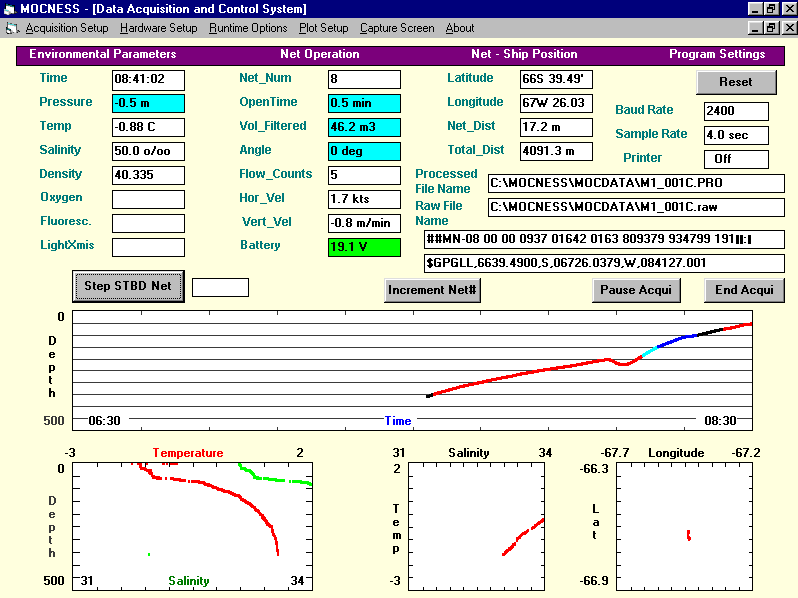Click the Increment Net# button
The image size is (798, 598).
(x=432, y=290)
